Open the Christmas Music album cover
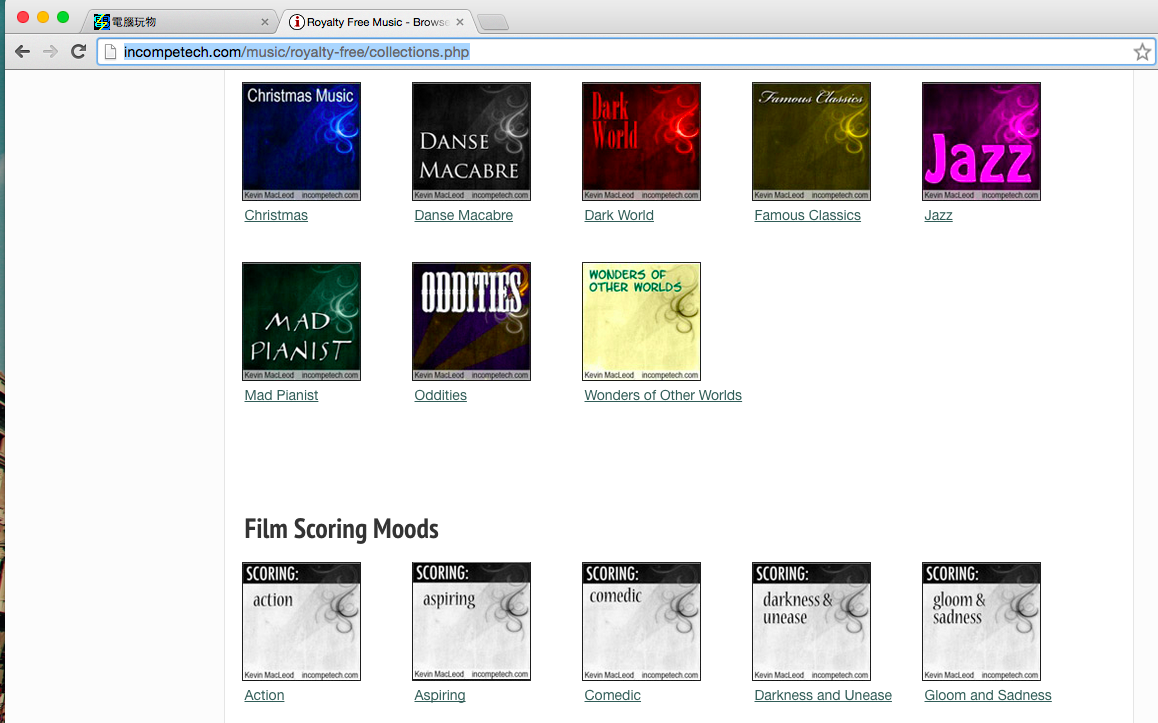 (301, 141)
